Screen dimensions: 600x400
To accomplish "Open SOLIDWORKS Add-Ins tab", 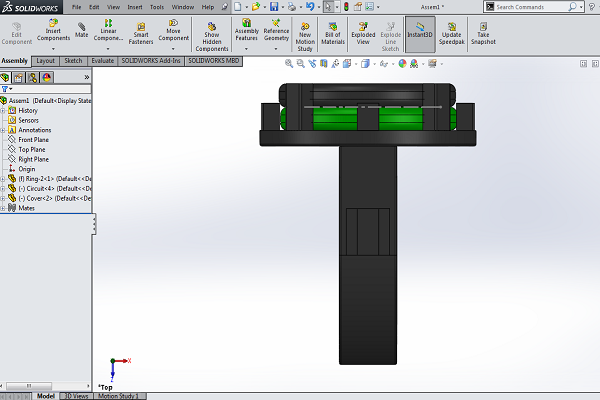I will (151, 61).
